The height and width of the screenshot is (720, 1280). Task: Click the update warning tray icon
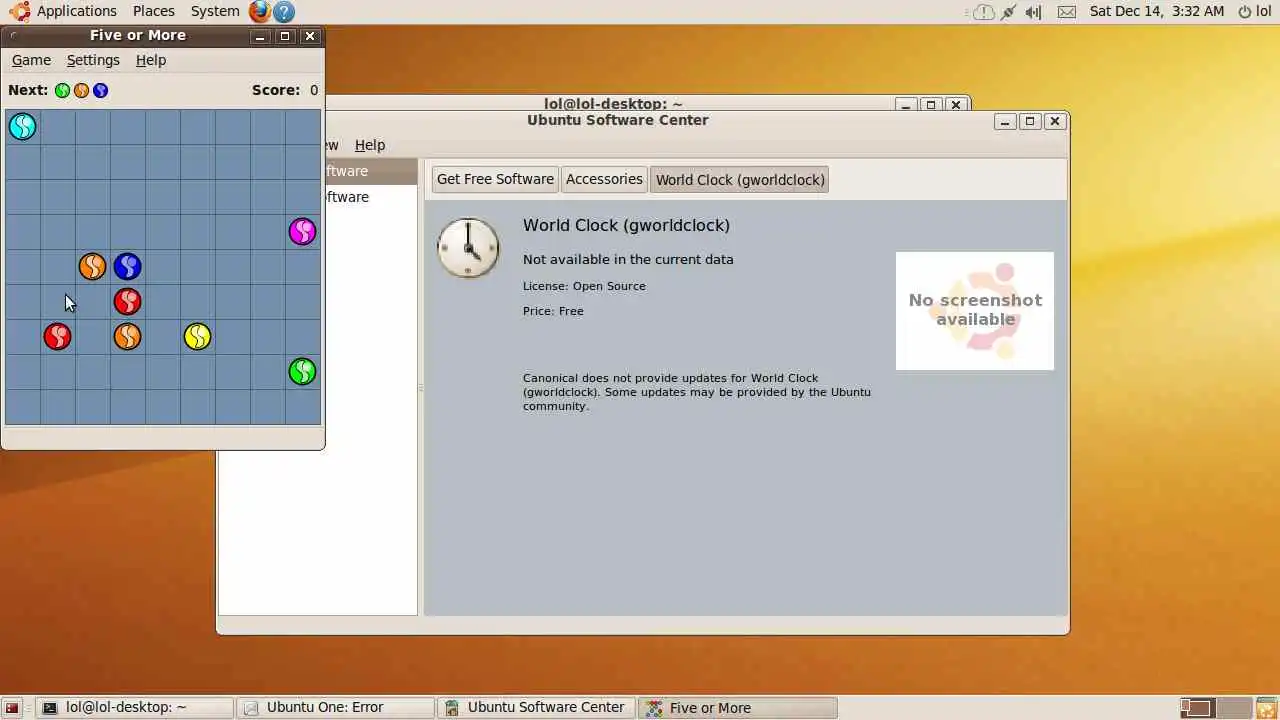coord(984,12)
